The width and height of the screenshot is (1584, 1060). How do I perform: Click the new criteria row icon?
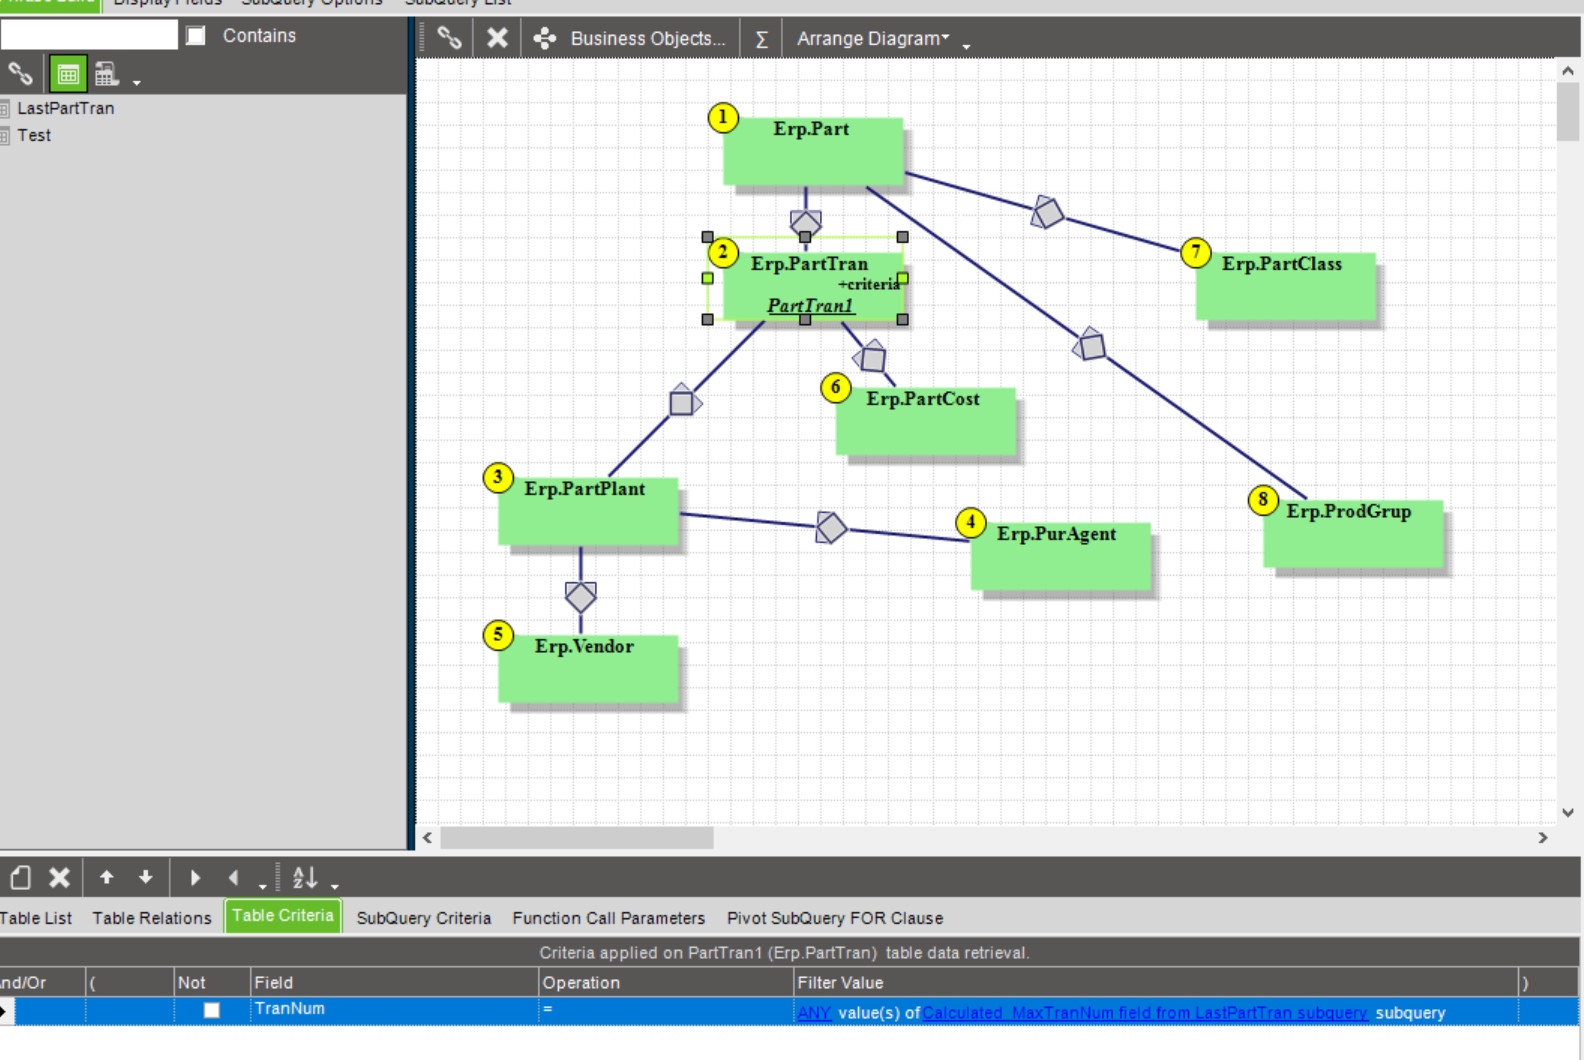(x=21, y=878)
